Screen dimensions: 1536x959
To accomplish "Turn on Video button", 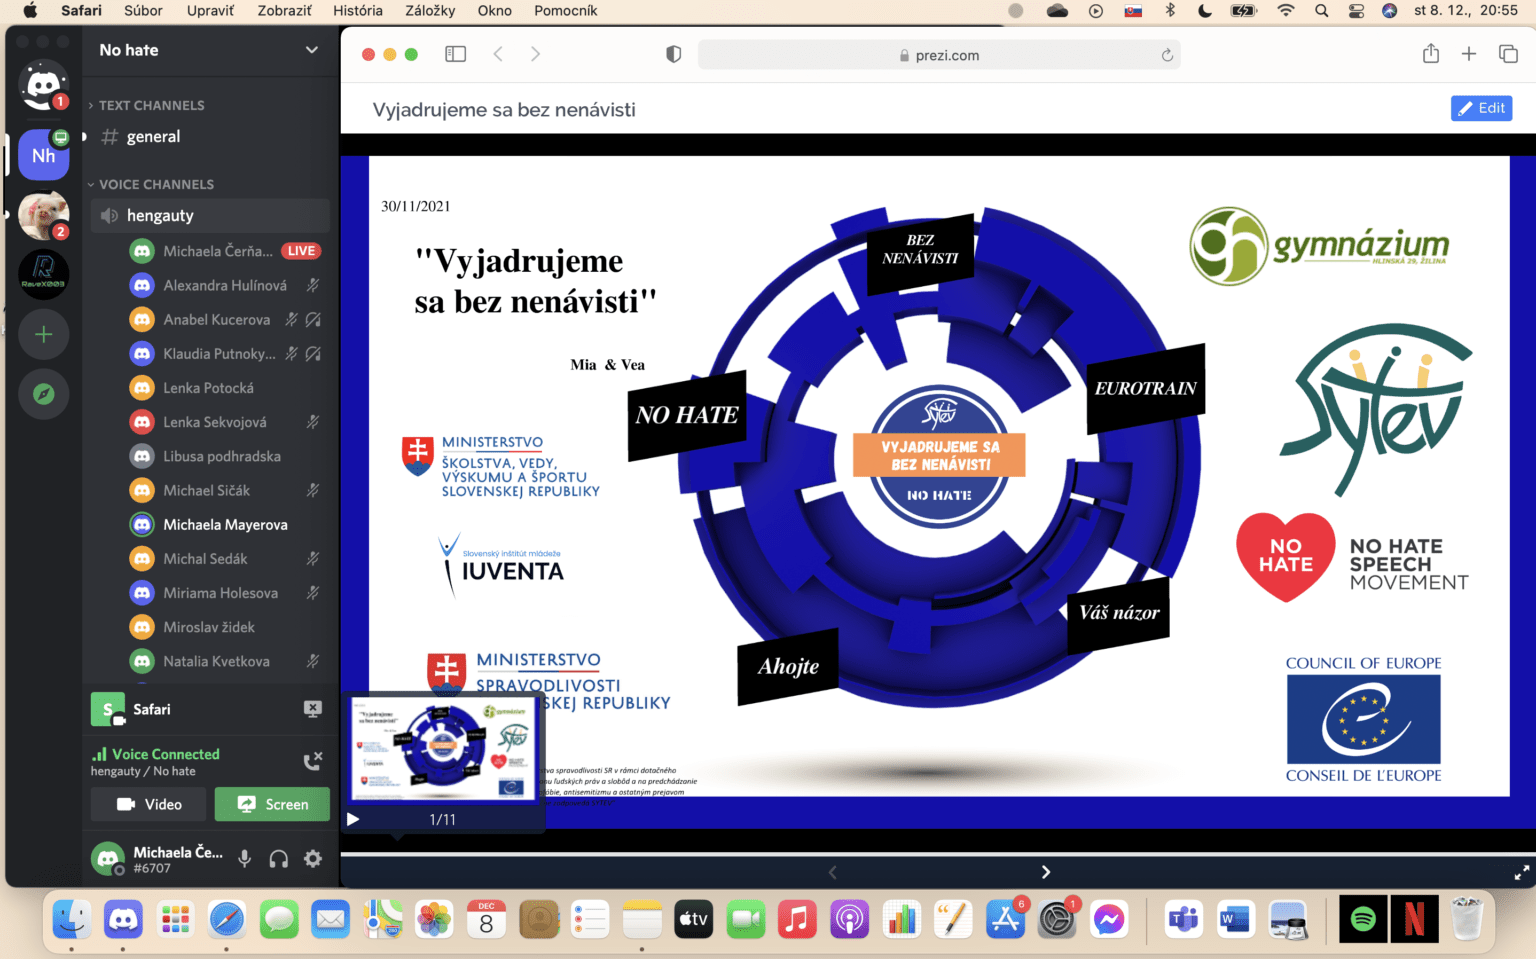I will click(149, 804).
